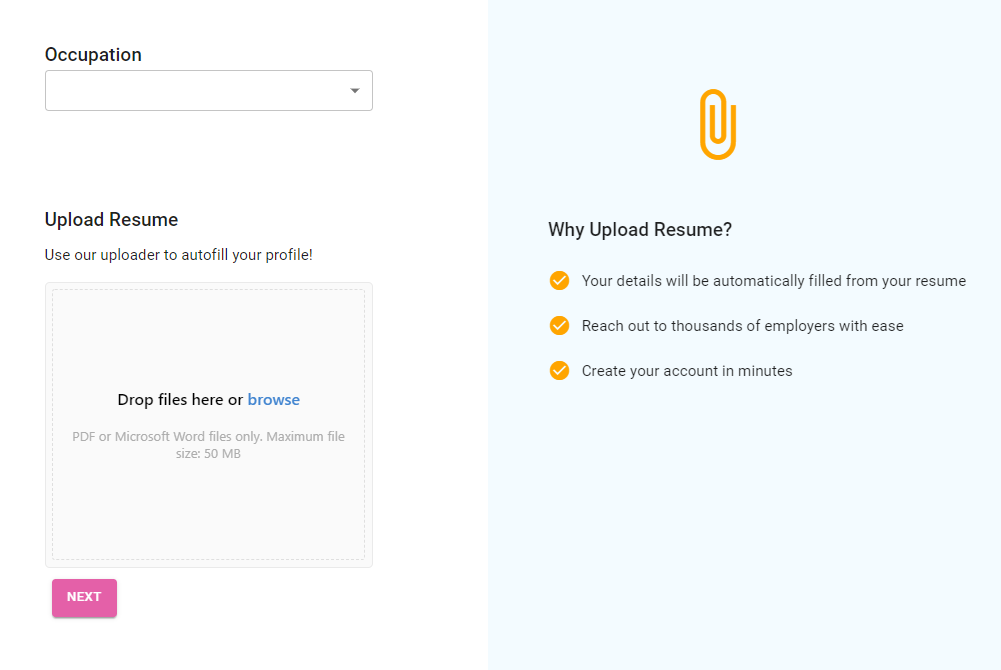Screen dimensions: 1001x670
Task: Click 'Reach out to thousands of employers with ease'
Action: 742,325
